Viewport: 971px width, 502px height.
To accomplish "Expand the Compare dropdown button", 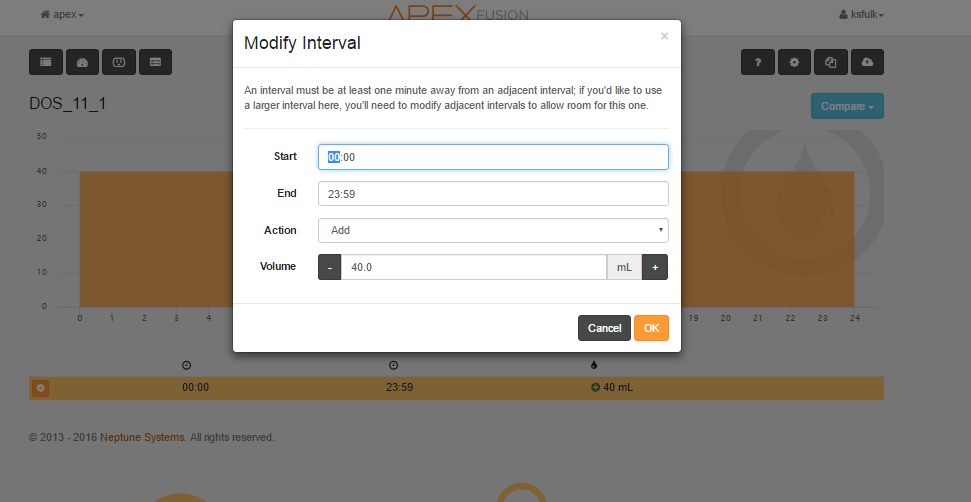I will tap(847, 106).
